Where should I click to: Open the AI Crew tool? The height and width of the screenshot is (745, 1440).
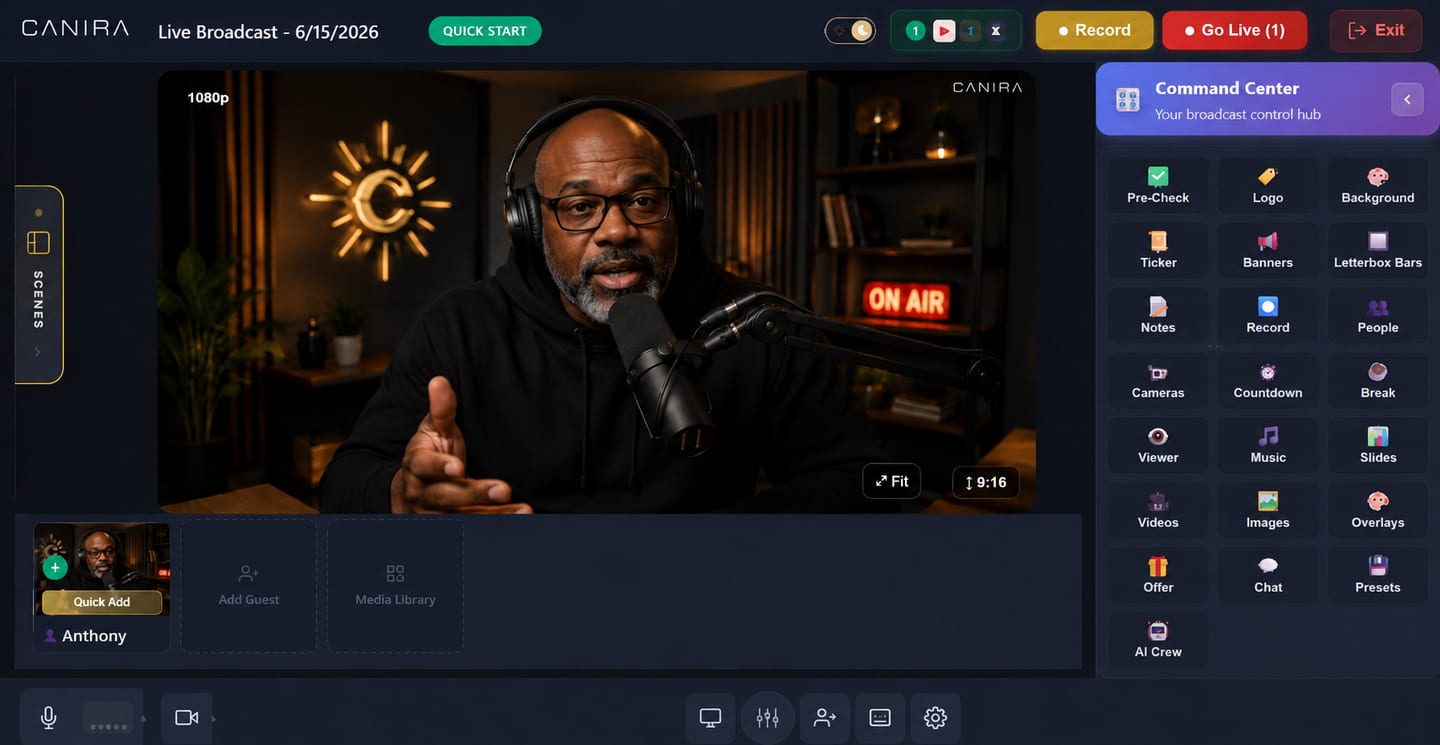[1158, 640]
